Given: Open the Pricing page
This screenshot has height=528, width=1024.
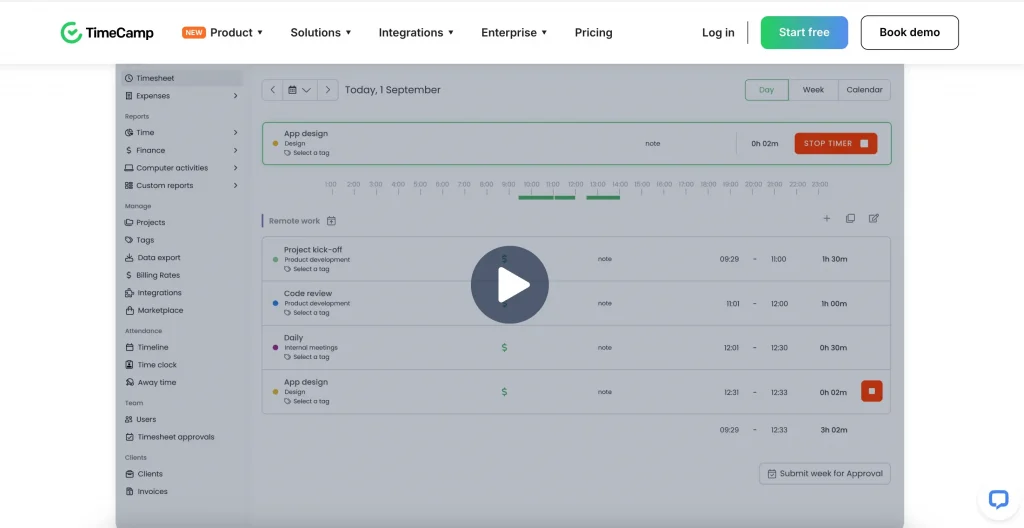Looking at the screenshot, I should [x=593, y=33].
